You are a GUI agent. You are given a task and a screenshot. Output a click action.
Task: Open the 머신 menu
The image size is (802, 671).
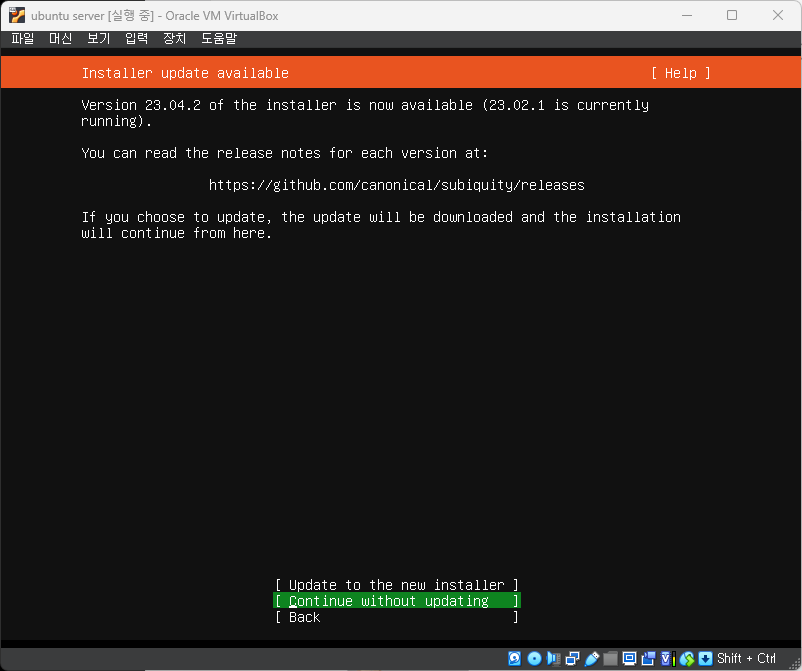tap(60, 38)
